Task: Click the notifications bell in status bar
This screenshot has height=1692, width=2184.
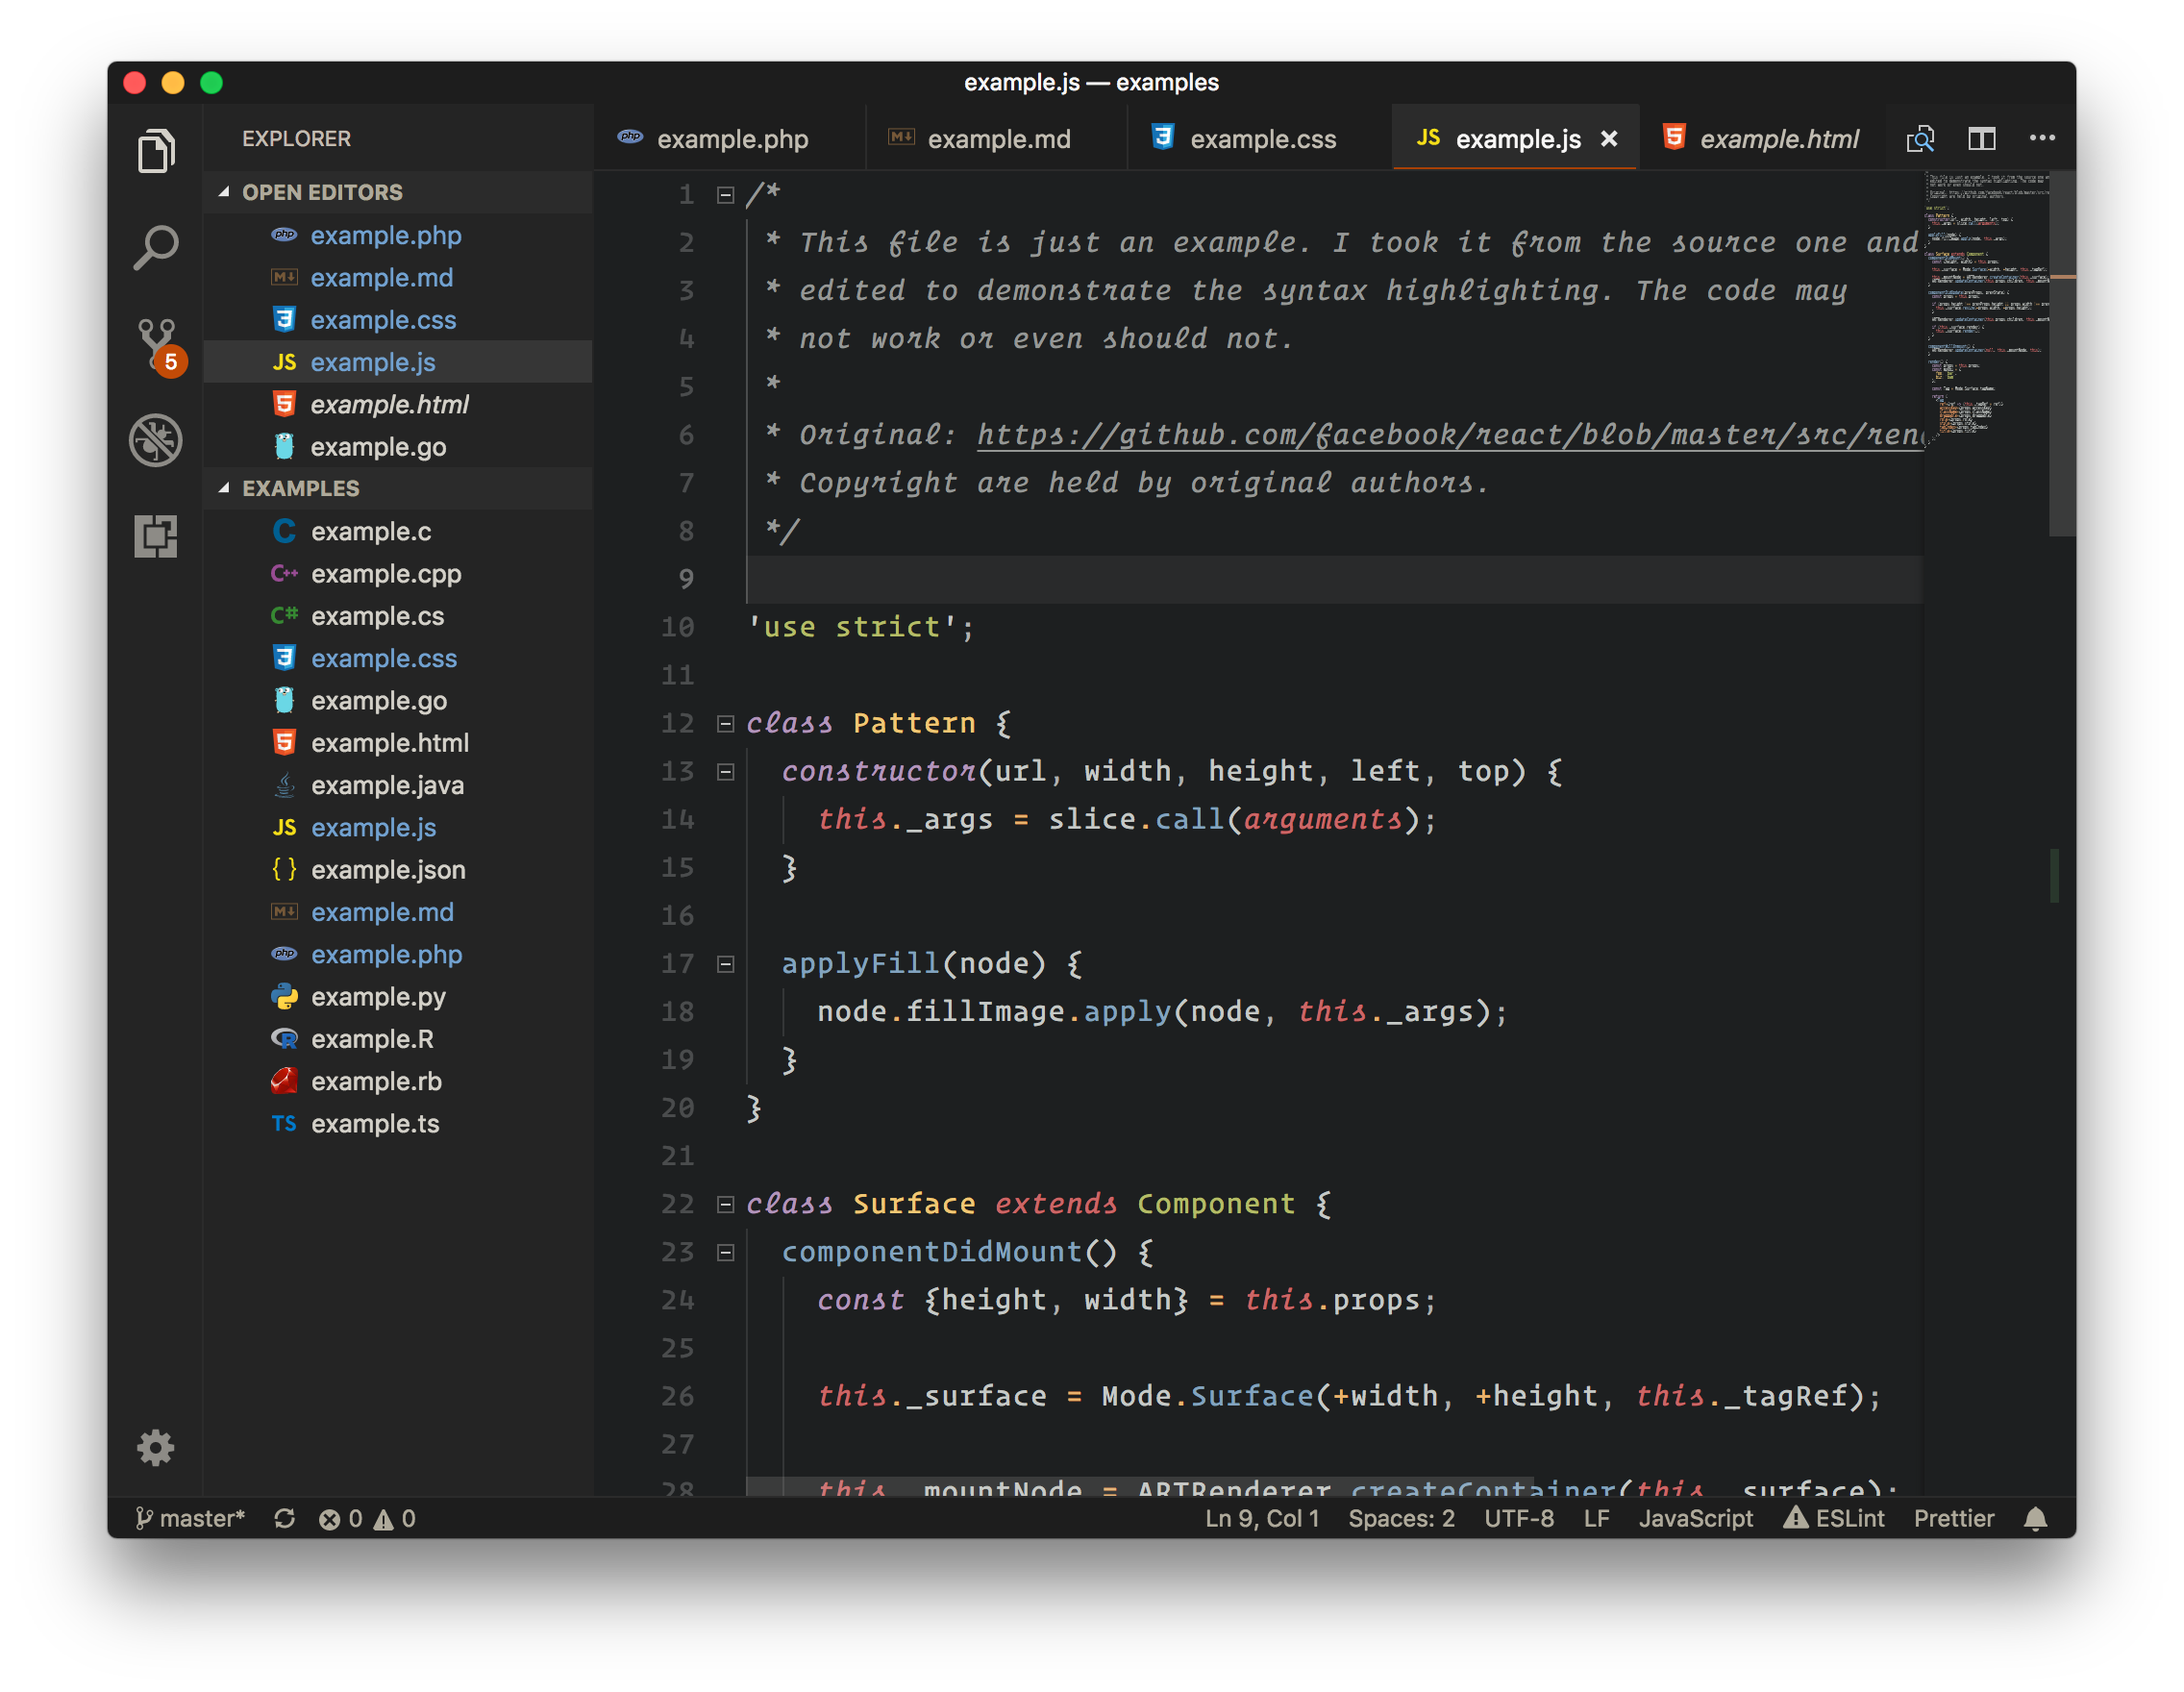Action: (x=2035, y=1519)
